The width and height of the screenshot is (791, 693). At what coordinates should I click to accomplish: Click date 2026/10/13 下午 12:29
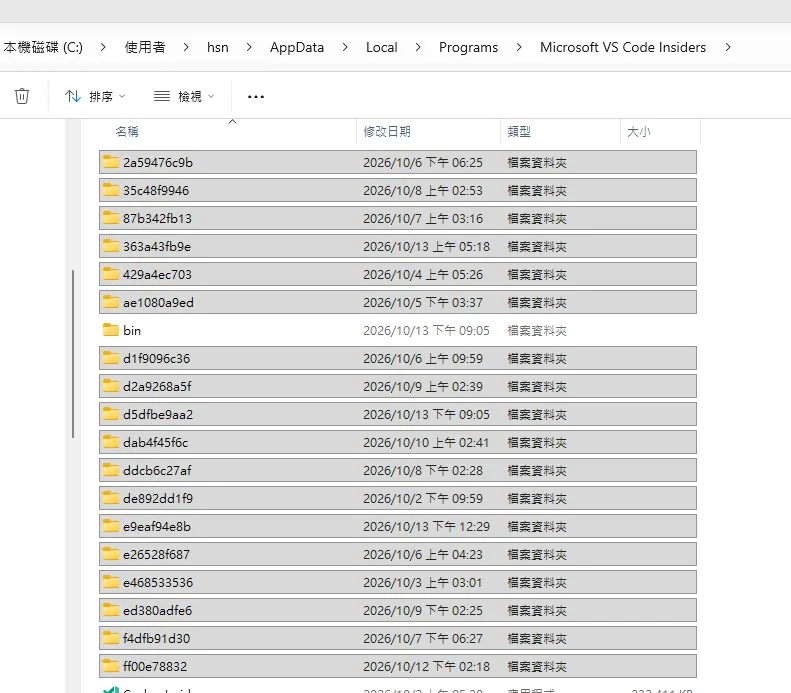pyautogui.click(x=426, y=527)
